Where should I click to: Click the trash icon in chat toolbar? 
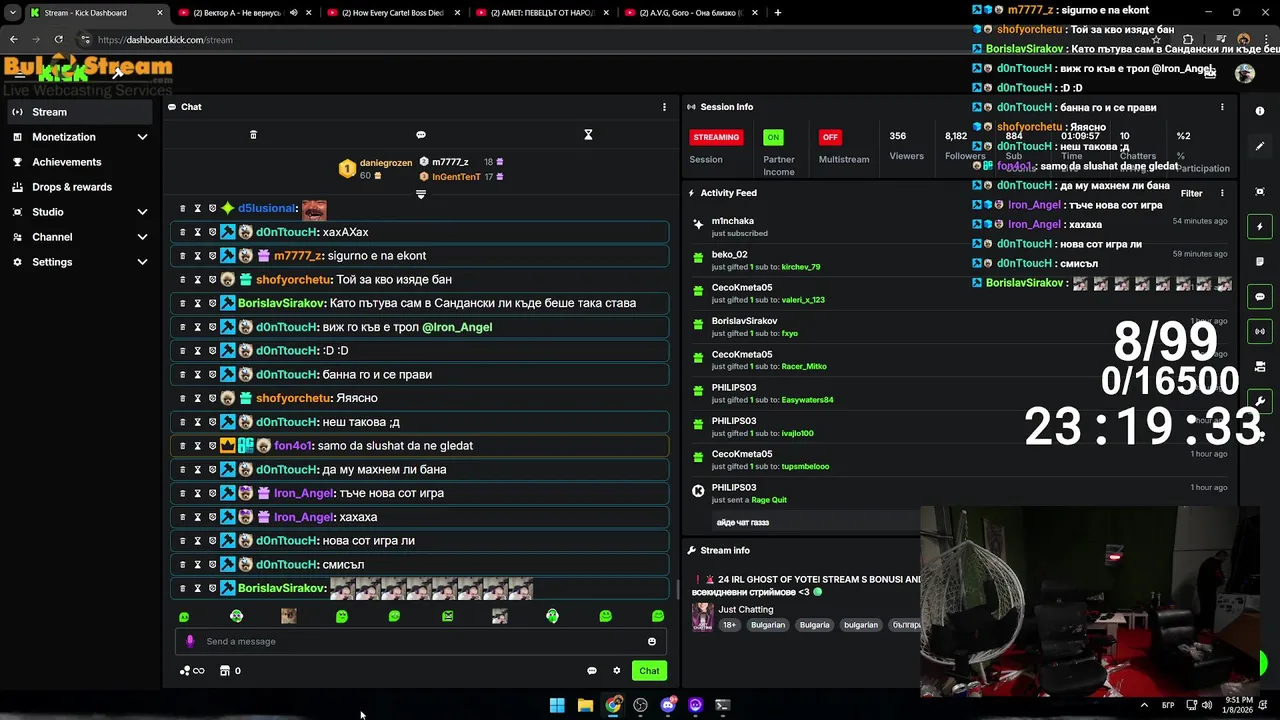(x=253, y=135)
